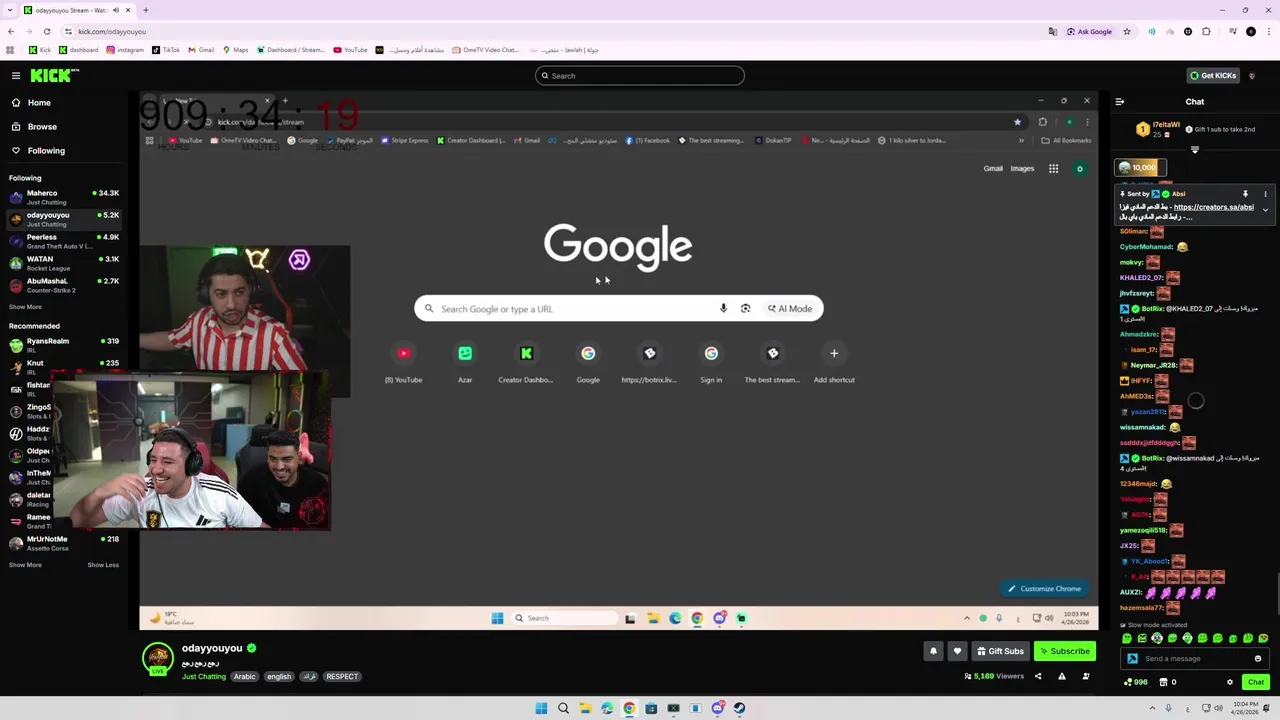This screenshot has height=720, width=1280.
Task: Click the pin icon on the pinned message
Action: click(x=1245, y=194)
